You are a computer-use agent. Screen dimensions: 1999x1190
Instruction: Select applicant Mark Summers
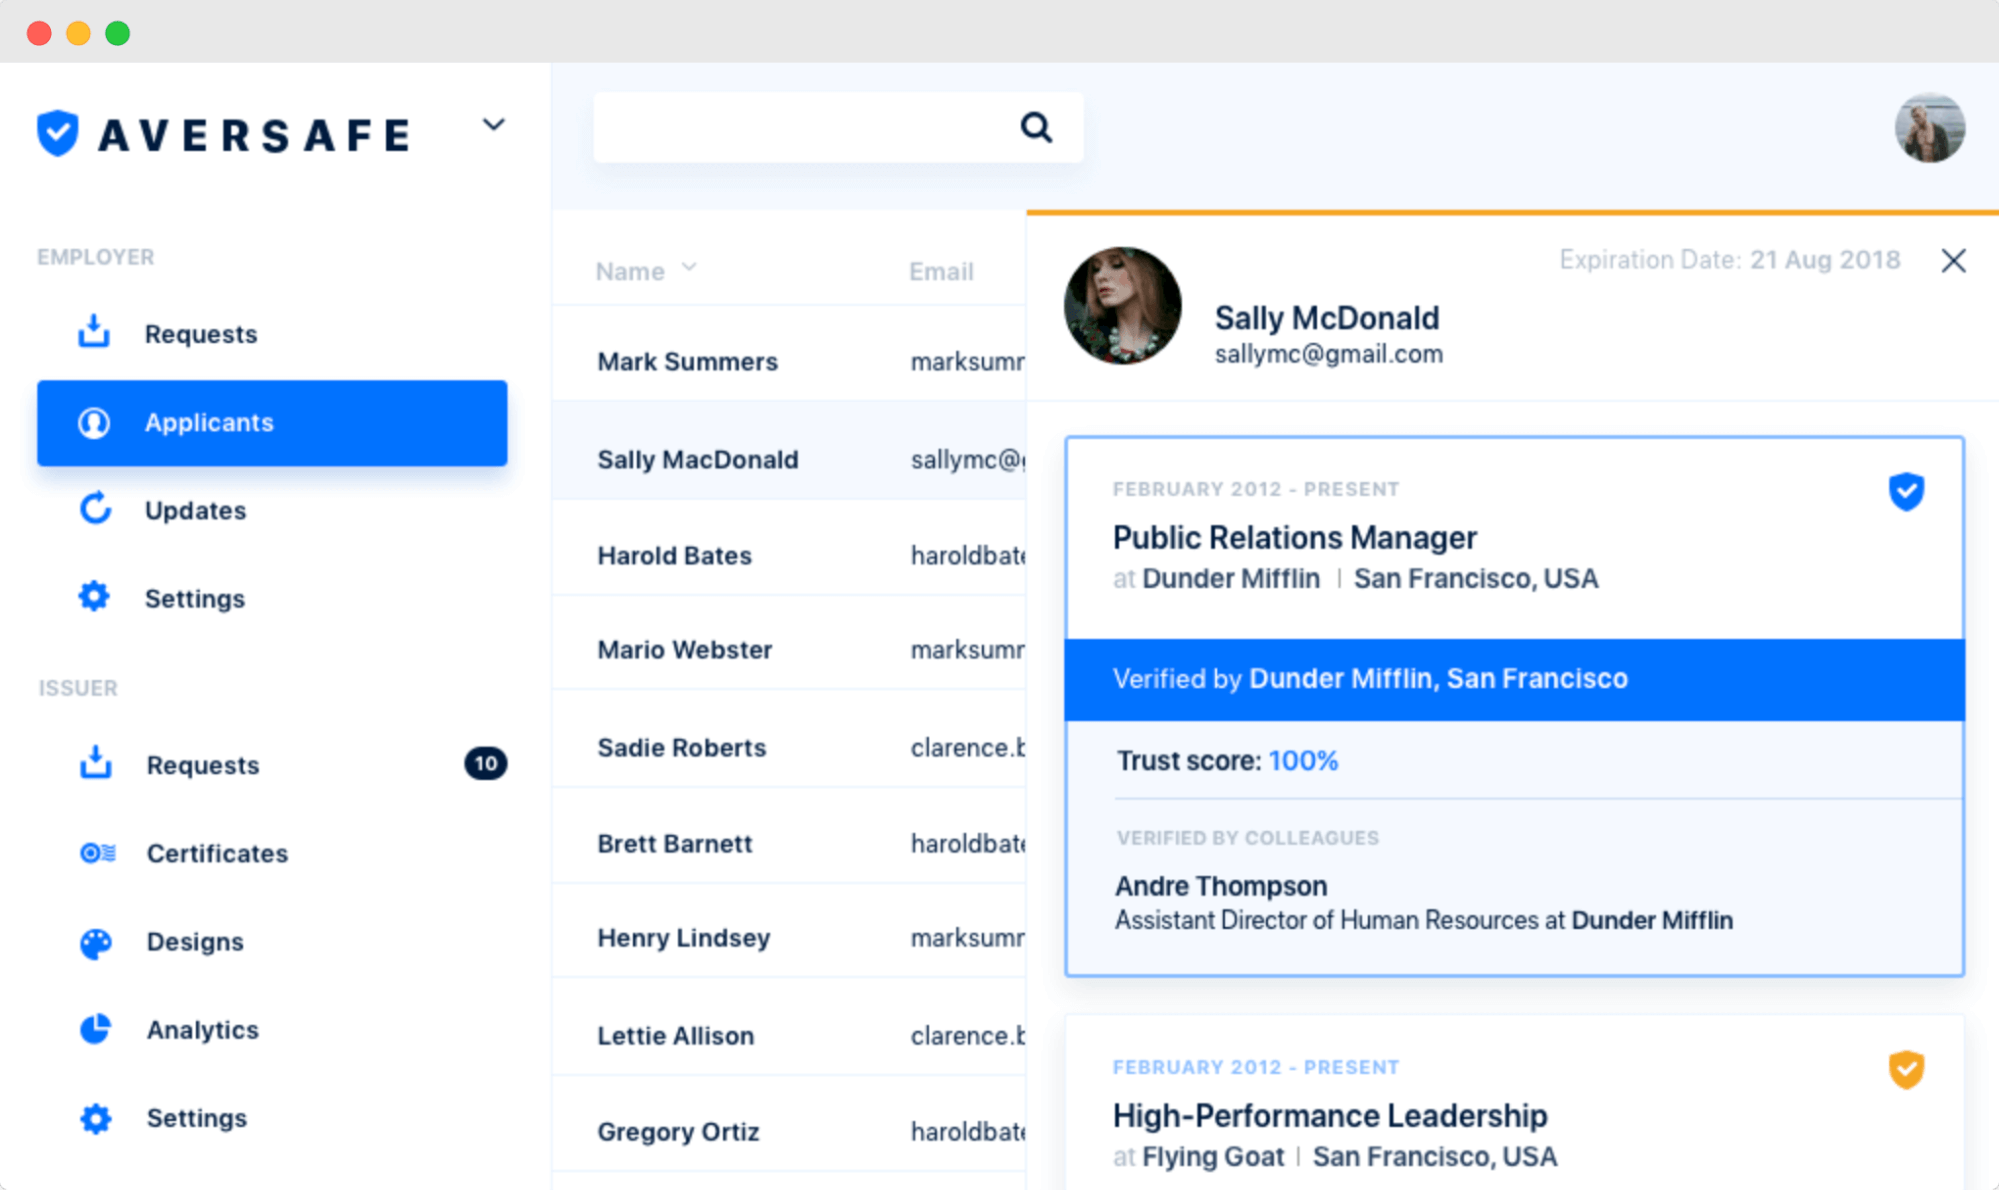click(688, 361)
